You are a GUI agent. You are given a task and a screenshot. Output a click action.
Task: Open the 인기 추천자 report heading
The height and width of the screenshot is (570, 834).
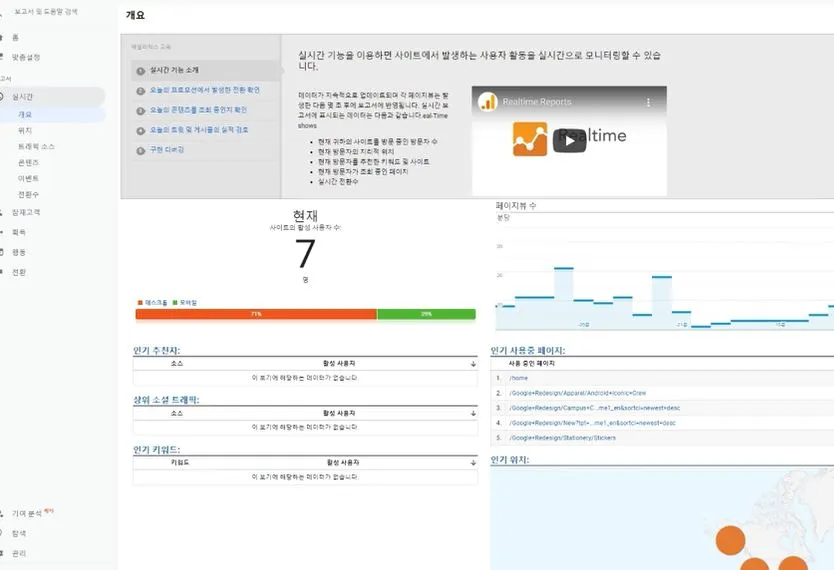(156, 350)
